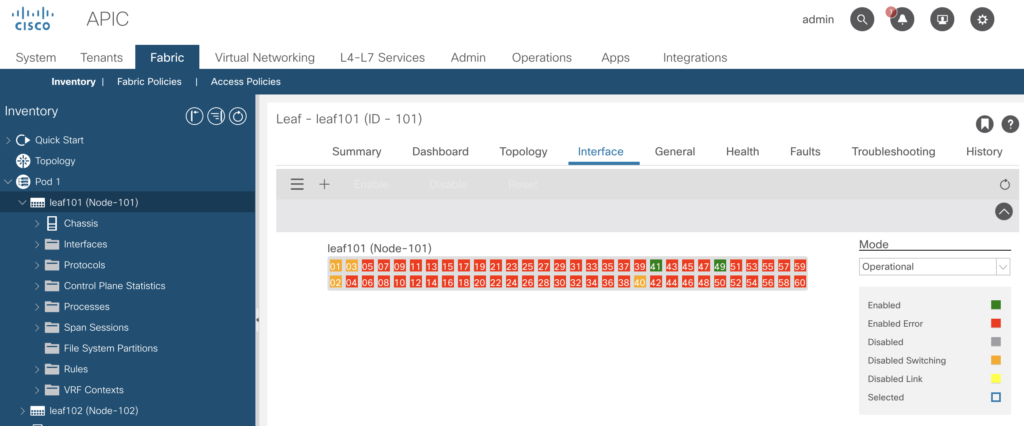1024x426 pixels.
Task: Click the green Enabled legend swatch
Action: point(996,304)
